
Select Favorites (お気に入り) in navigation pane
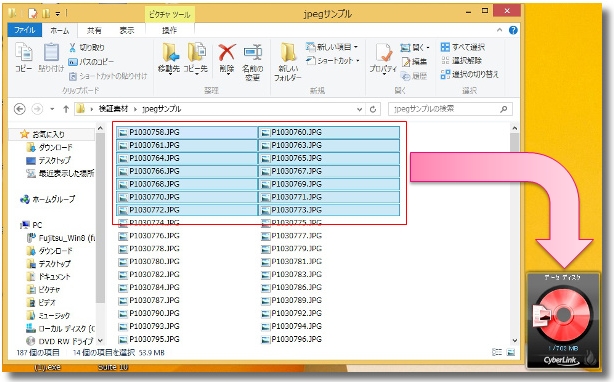[48, 134]
